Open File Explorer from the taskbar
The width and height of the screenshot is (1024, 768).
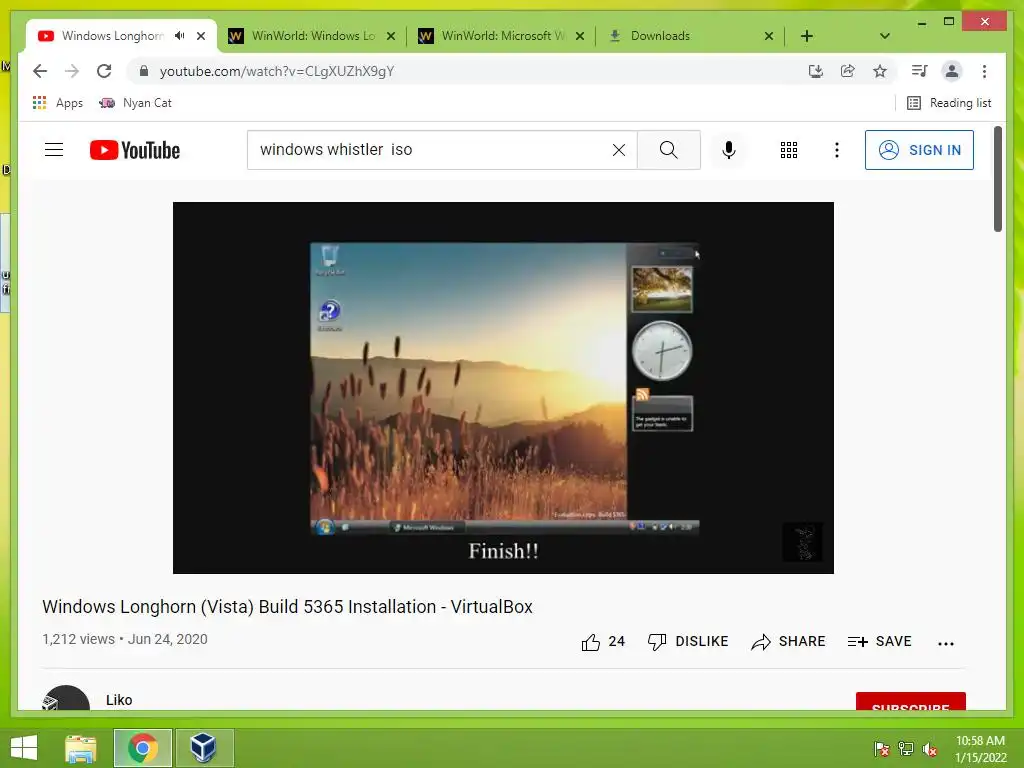pos(81,748)
